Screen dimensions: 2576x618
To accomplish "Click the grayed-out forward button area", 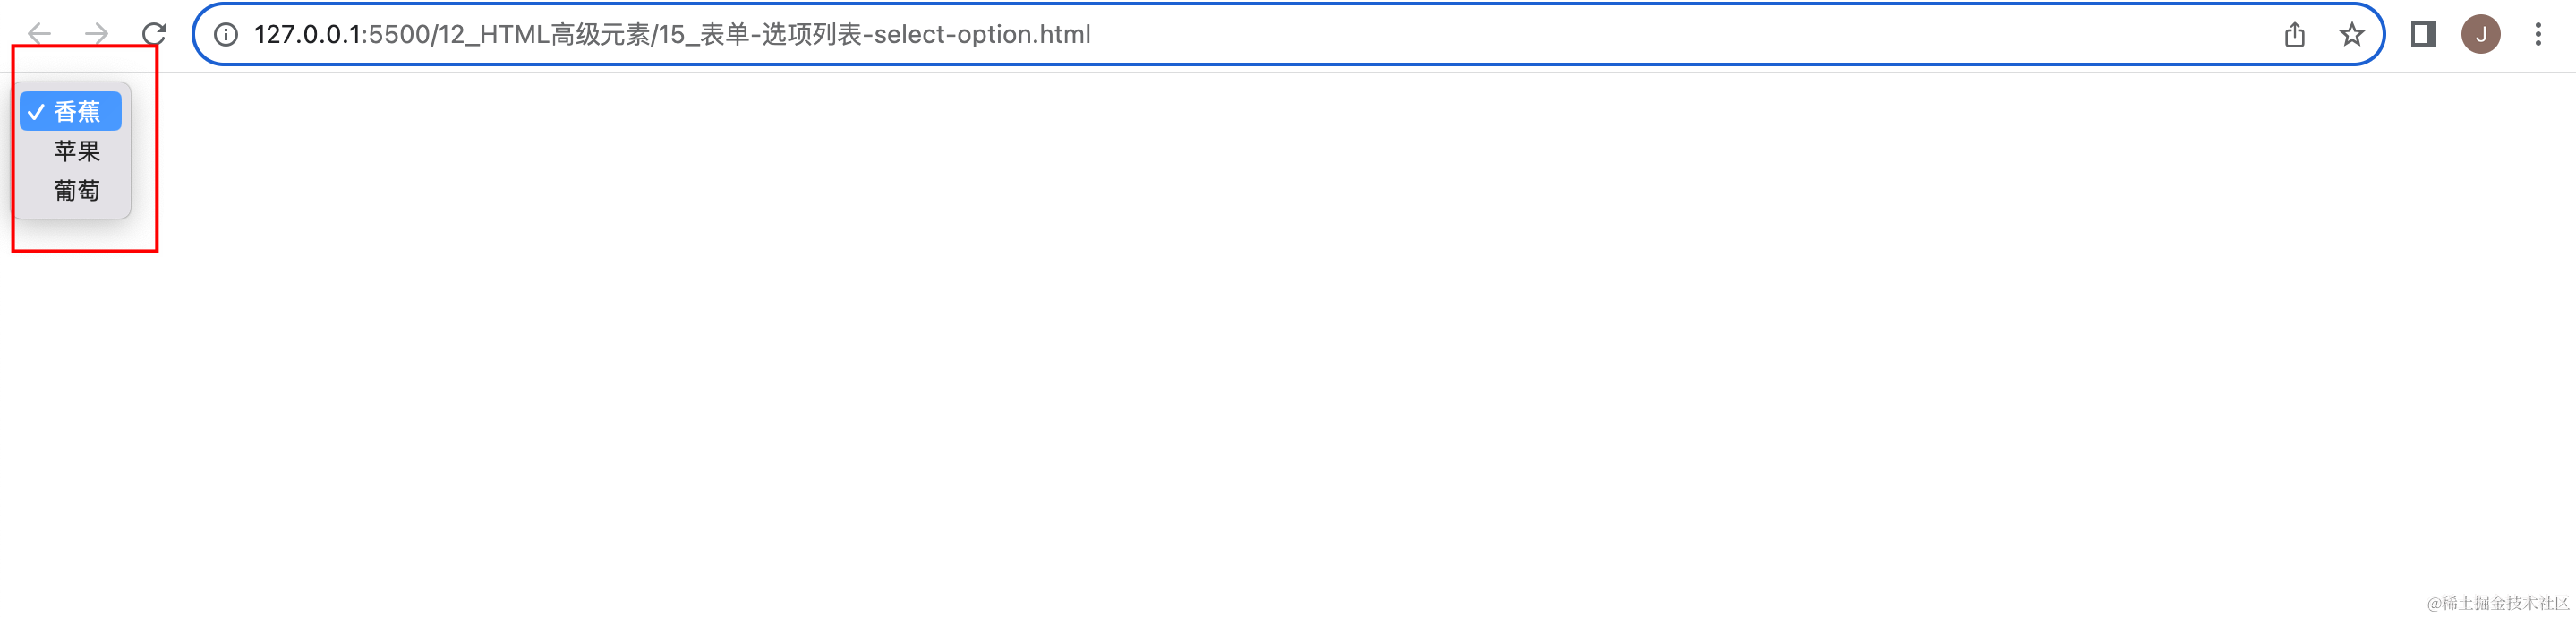I will pyautogui.click(x=97, y=34).
